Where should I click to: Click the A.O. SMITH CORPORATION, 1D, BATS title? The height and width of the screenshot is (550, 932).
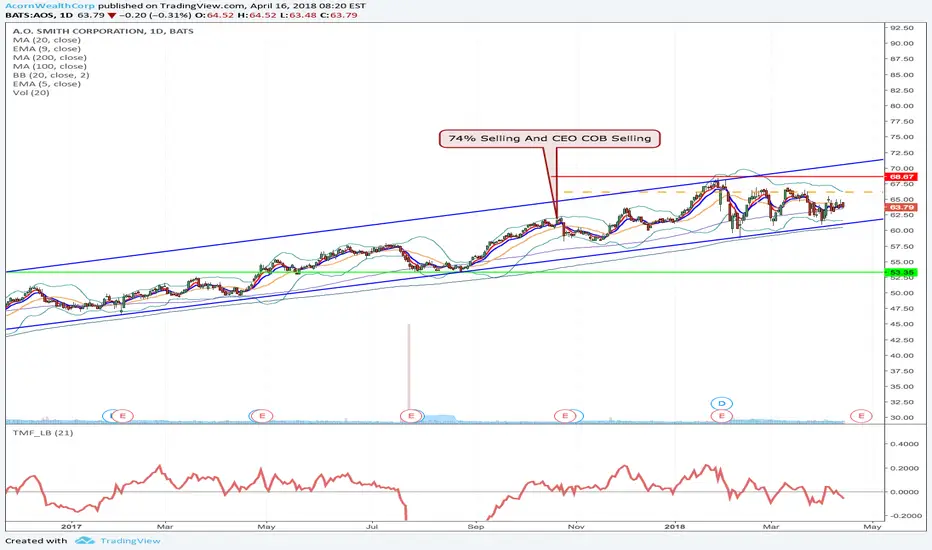coord(103,31)
